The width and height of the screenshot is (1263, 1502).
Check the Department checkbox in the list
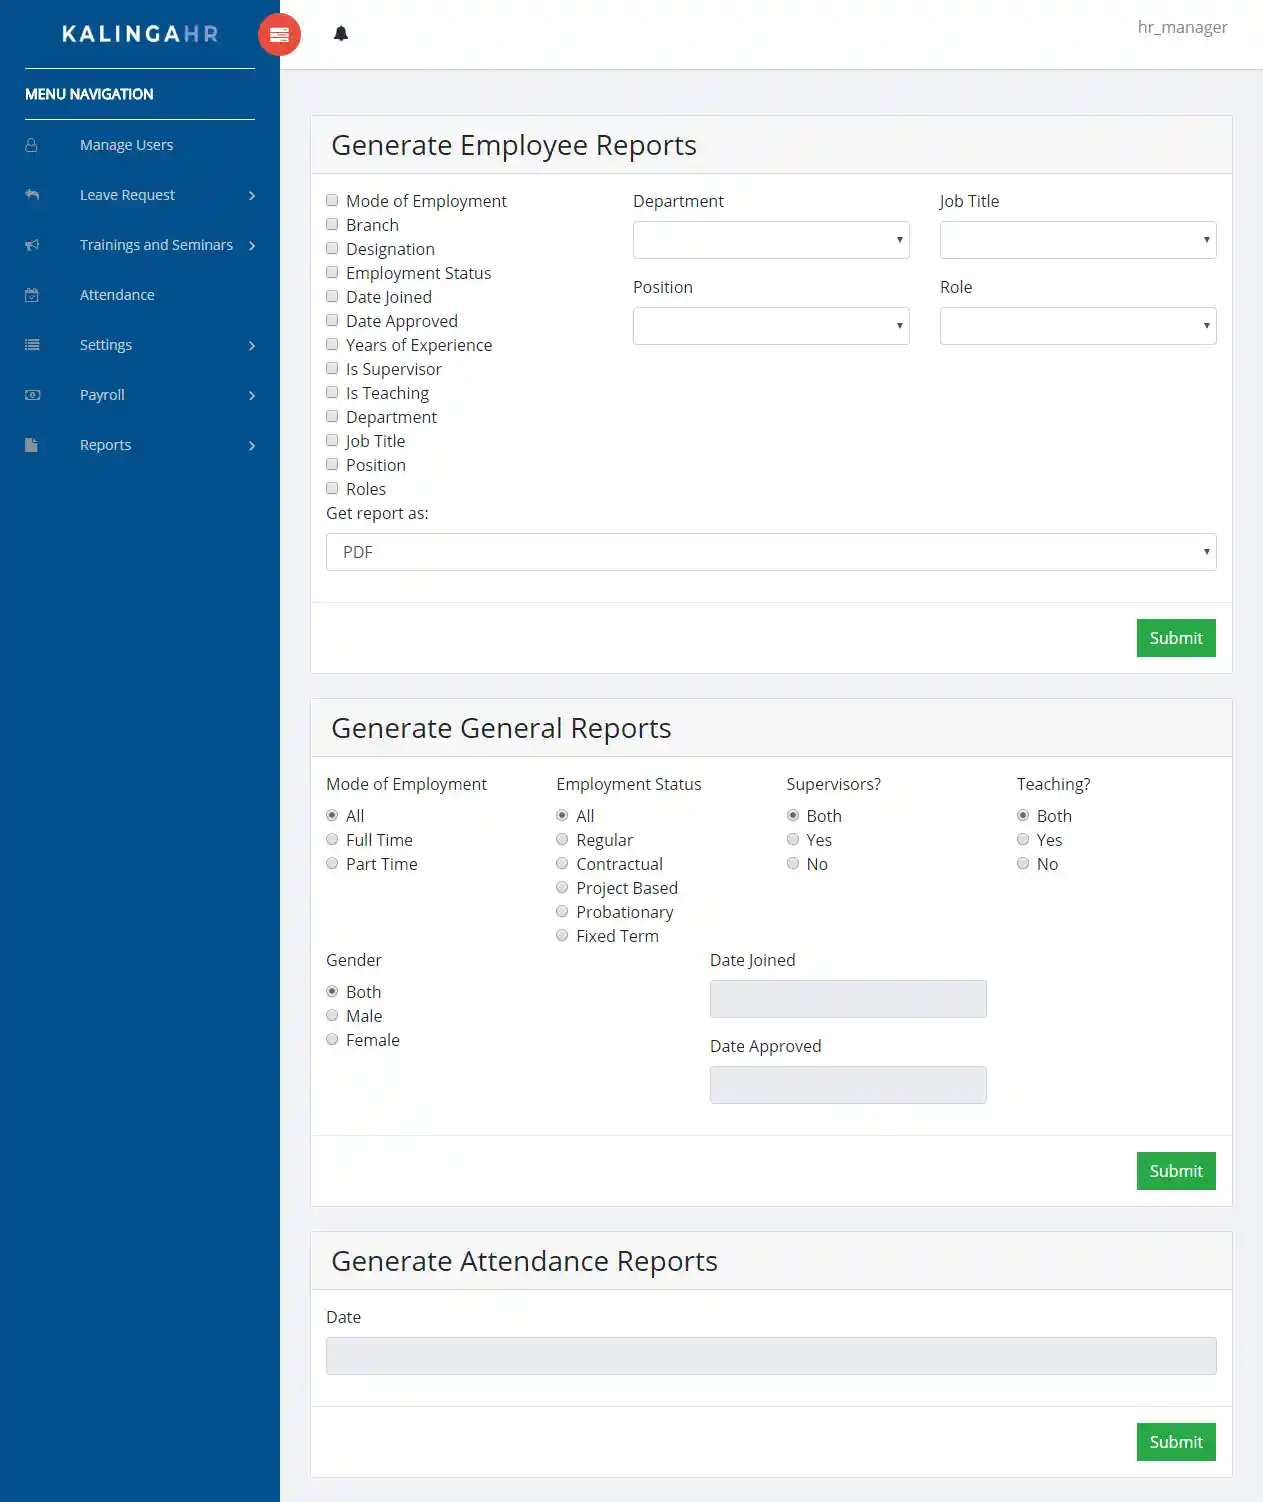coord(332,416)
